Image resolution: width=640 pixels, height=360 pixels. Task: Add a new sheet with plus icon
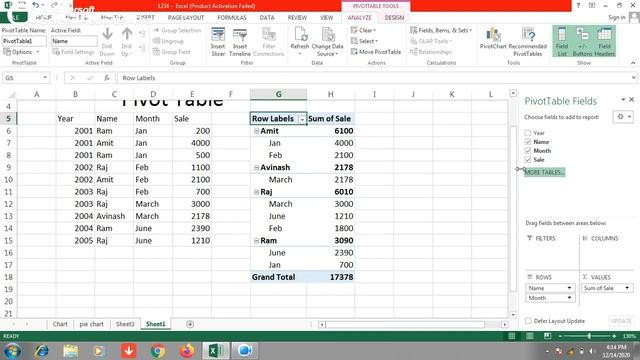click(x=190, y=324)
